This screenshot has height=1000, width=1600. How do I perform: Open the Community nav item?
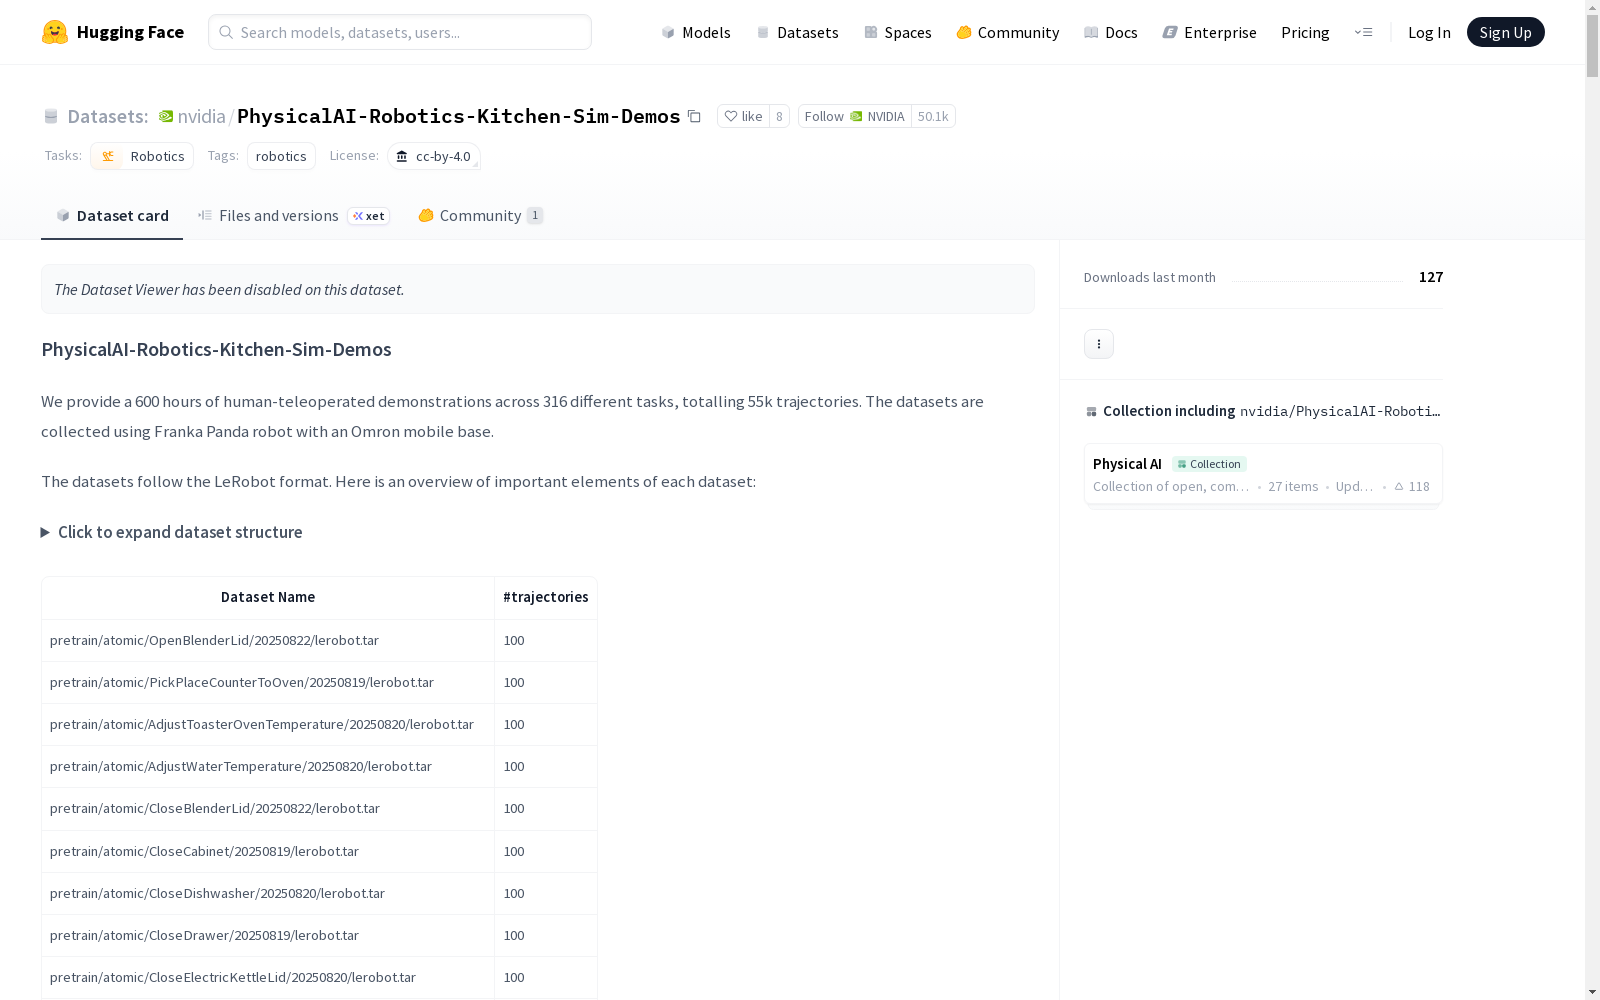(x=1007, y=32)
